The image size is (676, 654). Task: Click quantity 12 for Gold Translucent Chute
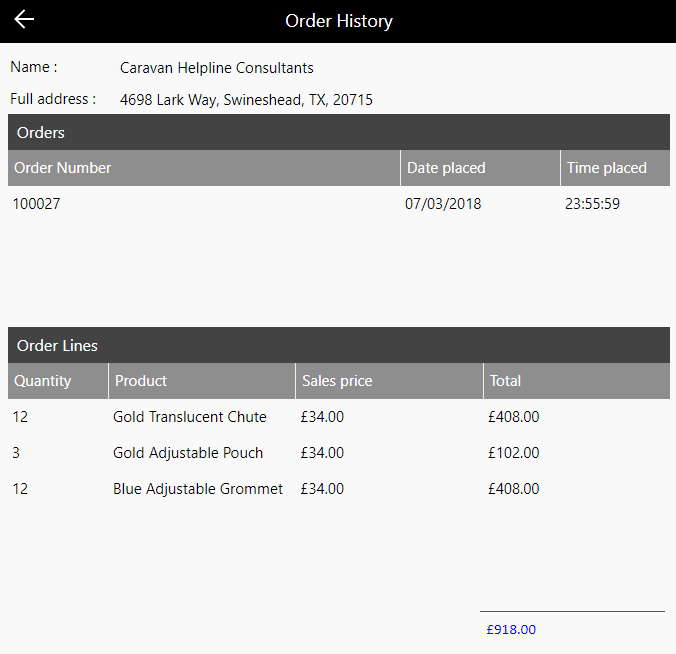pyautogui.click(x=20, y=417)
